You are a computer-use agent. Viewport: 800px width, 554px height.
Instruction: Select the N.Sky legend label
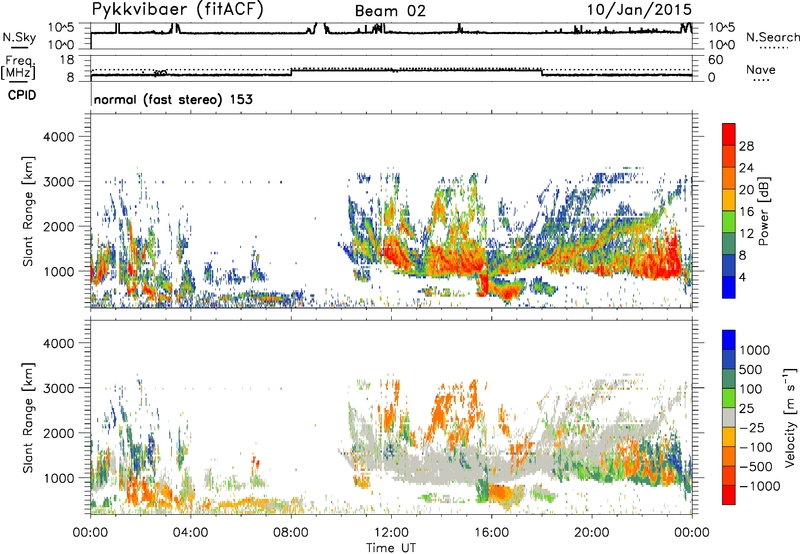(19, 37)
